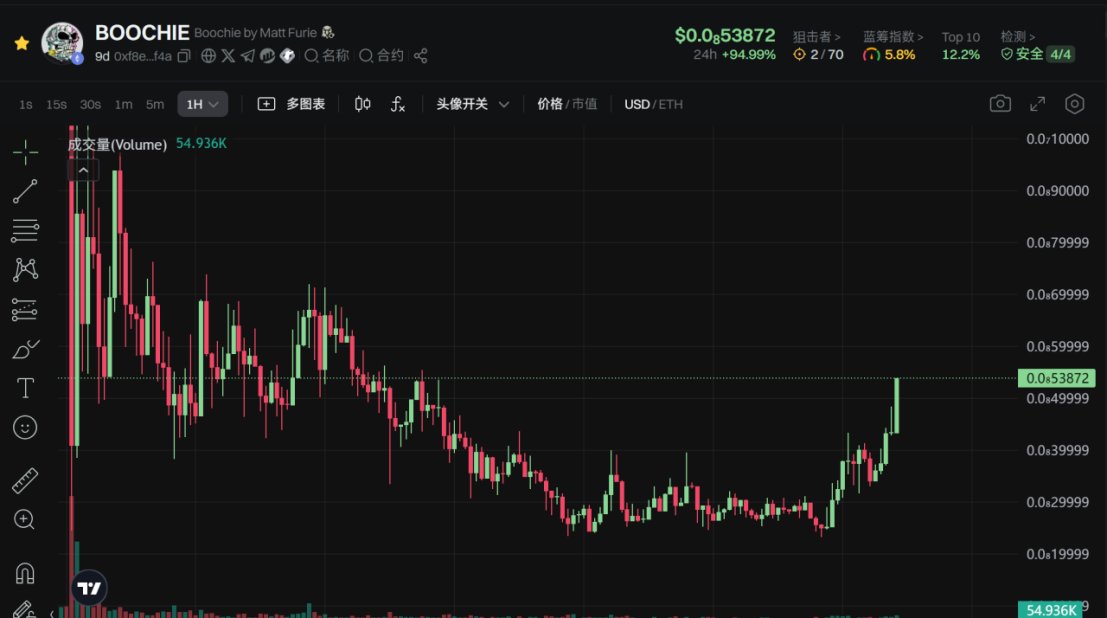This screenshot has width=1107, height=618.
Task: Open the candlestick chart type selector
Action: tap(362, 105)
